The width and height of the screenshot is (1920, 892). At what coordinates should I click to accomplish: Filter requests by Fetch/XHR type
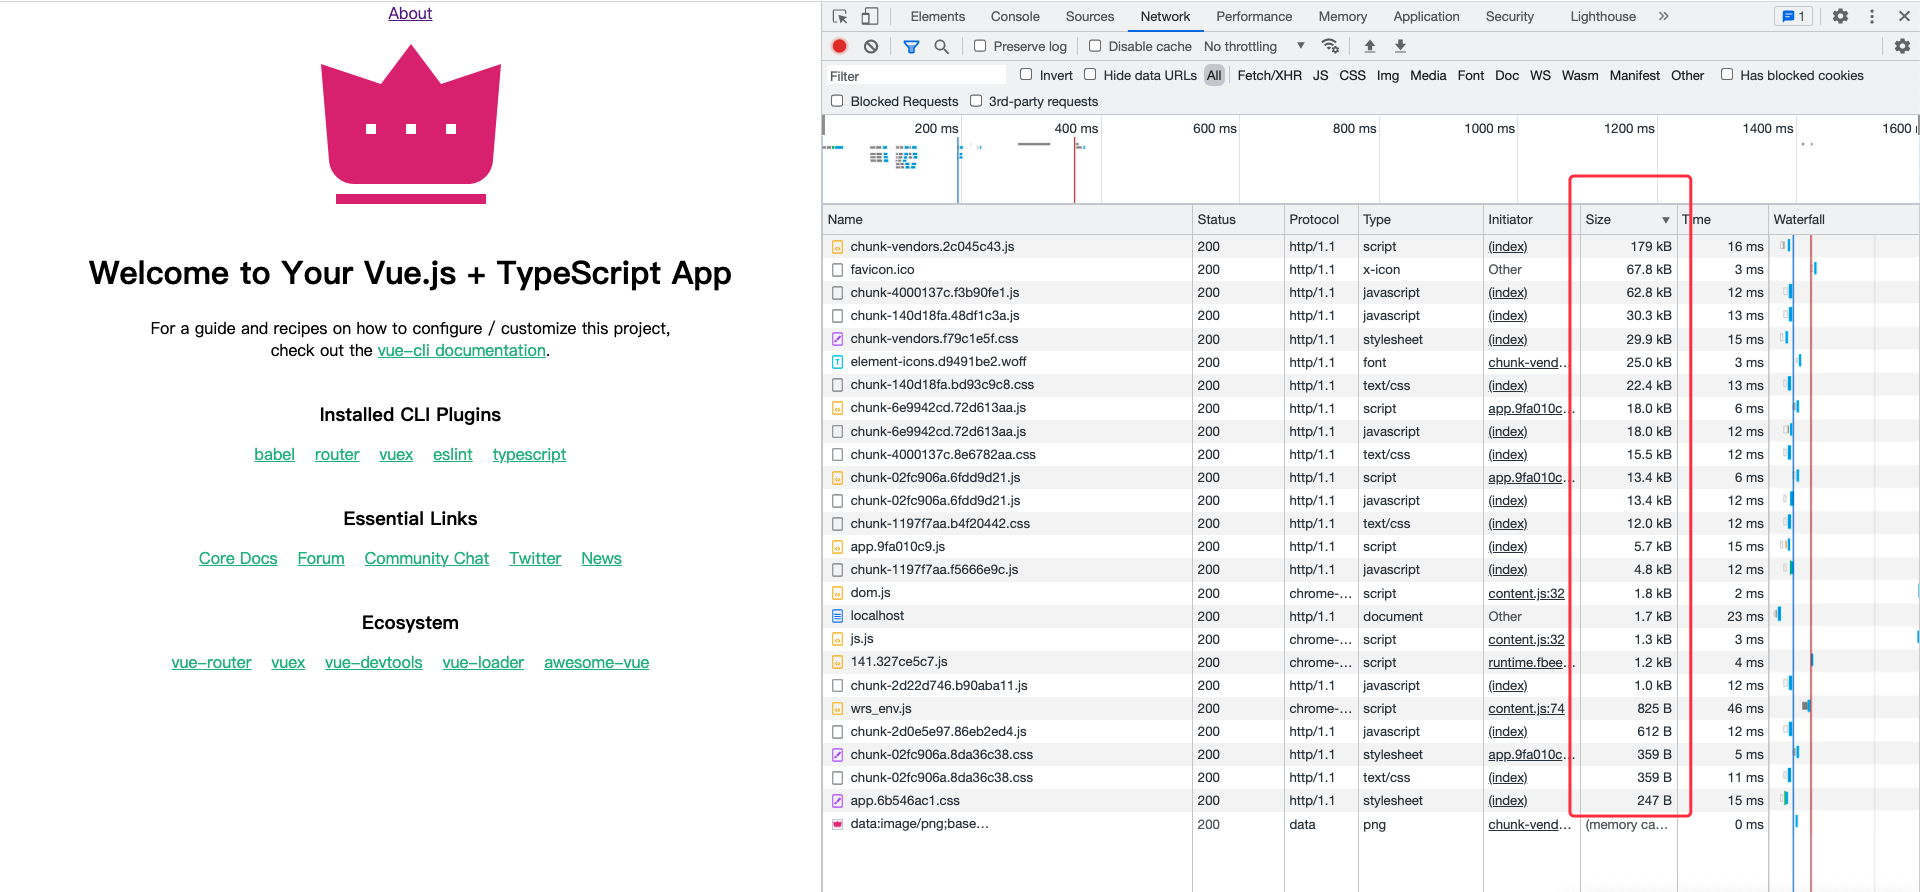(x=1269, y=75)
